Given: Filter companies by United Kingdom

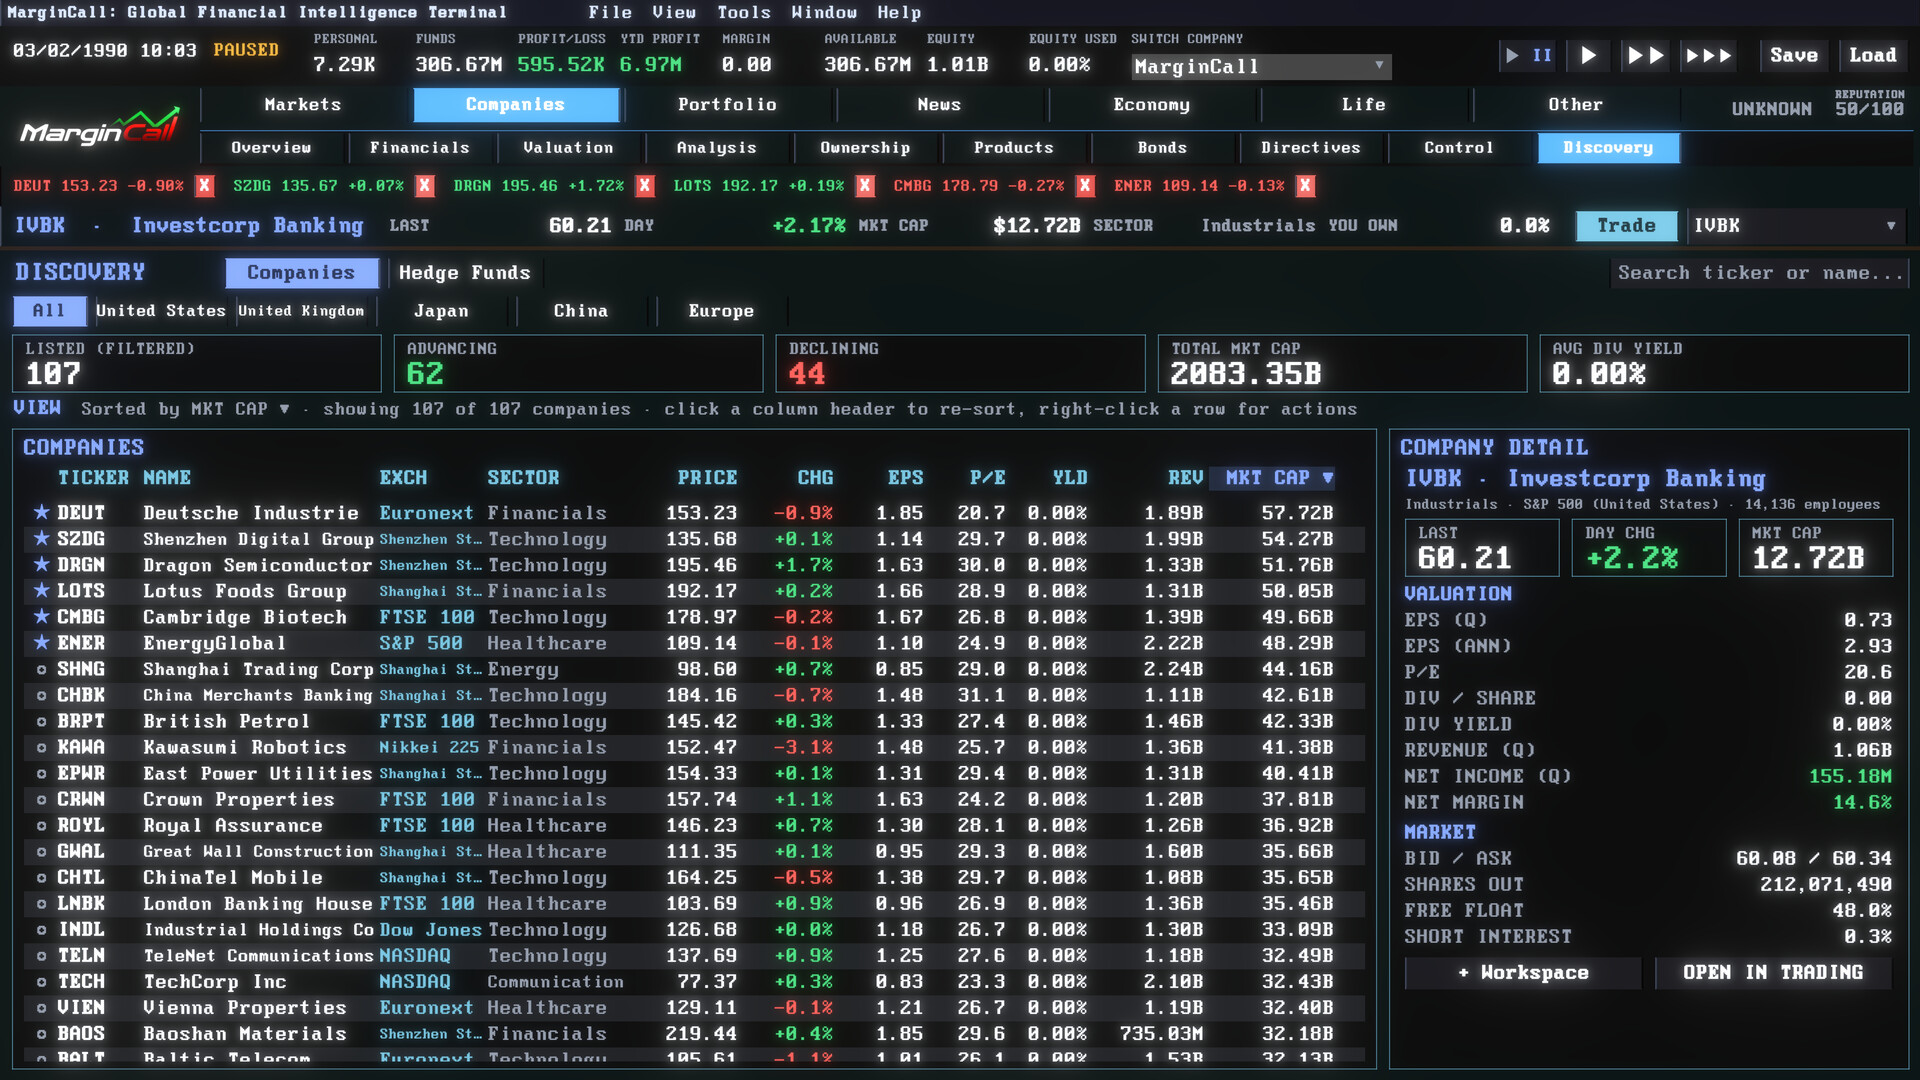Looking at the screenshot, I should [301, 311].
